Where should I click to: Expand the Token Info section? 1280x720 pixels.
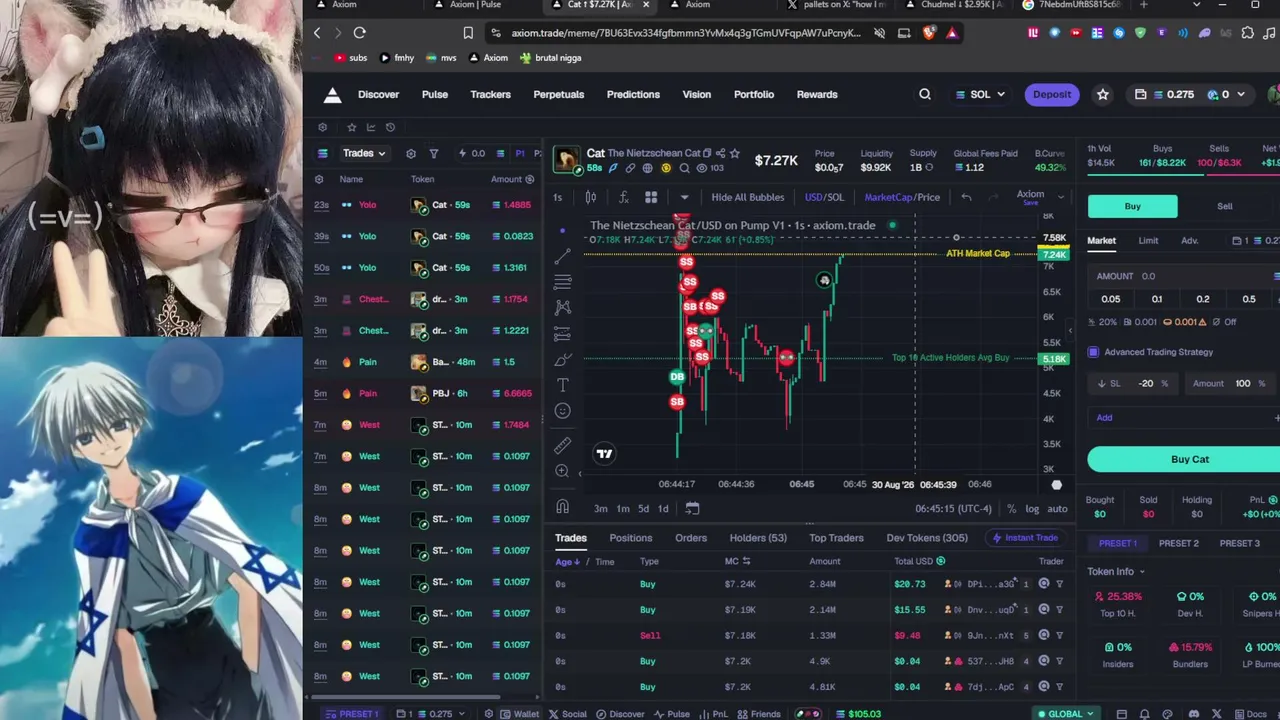pyautogui.click(x=1116, y=571)
